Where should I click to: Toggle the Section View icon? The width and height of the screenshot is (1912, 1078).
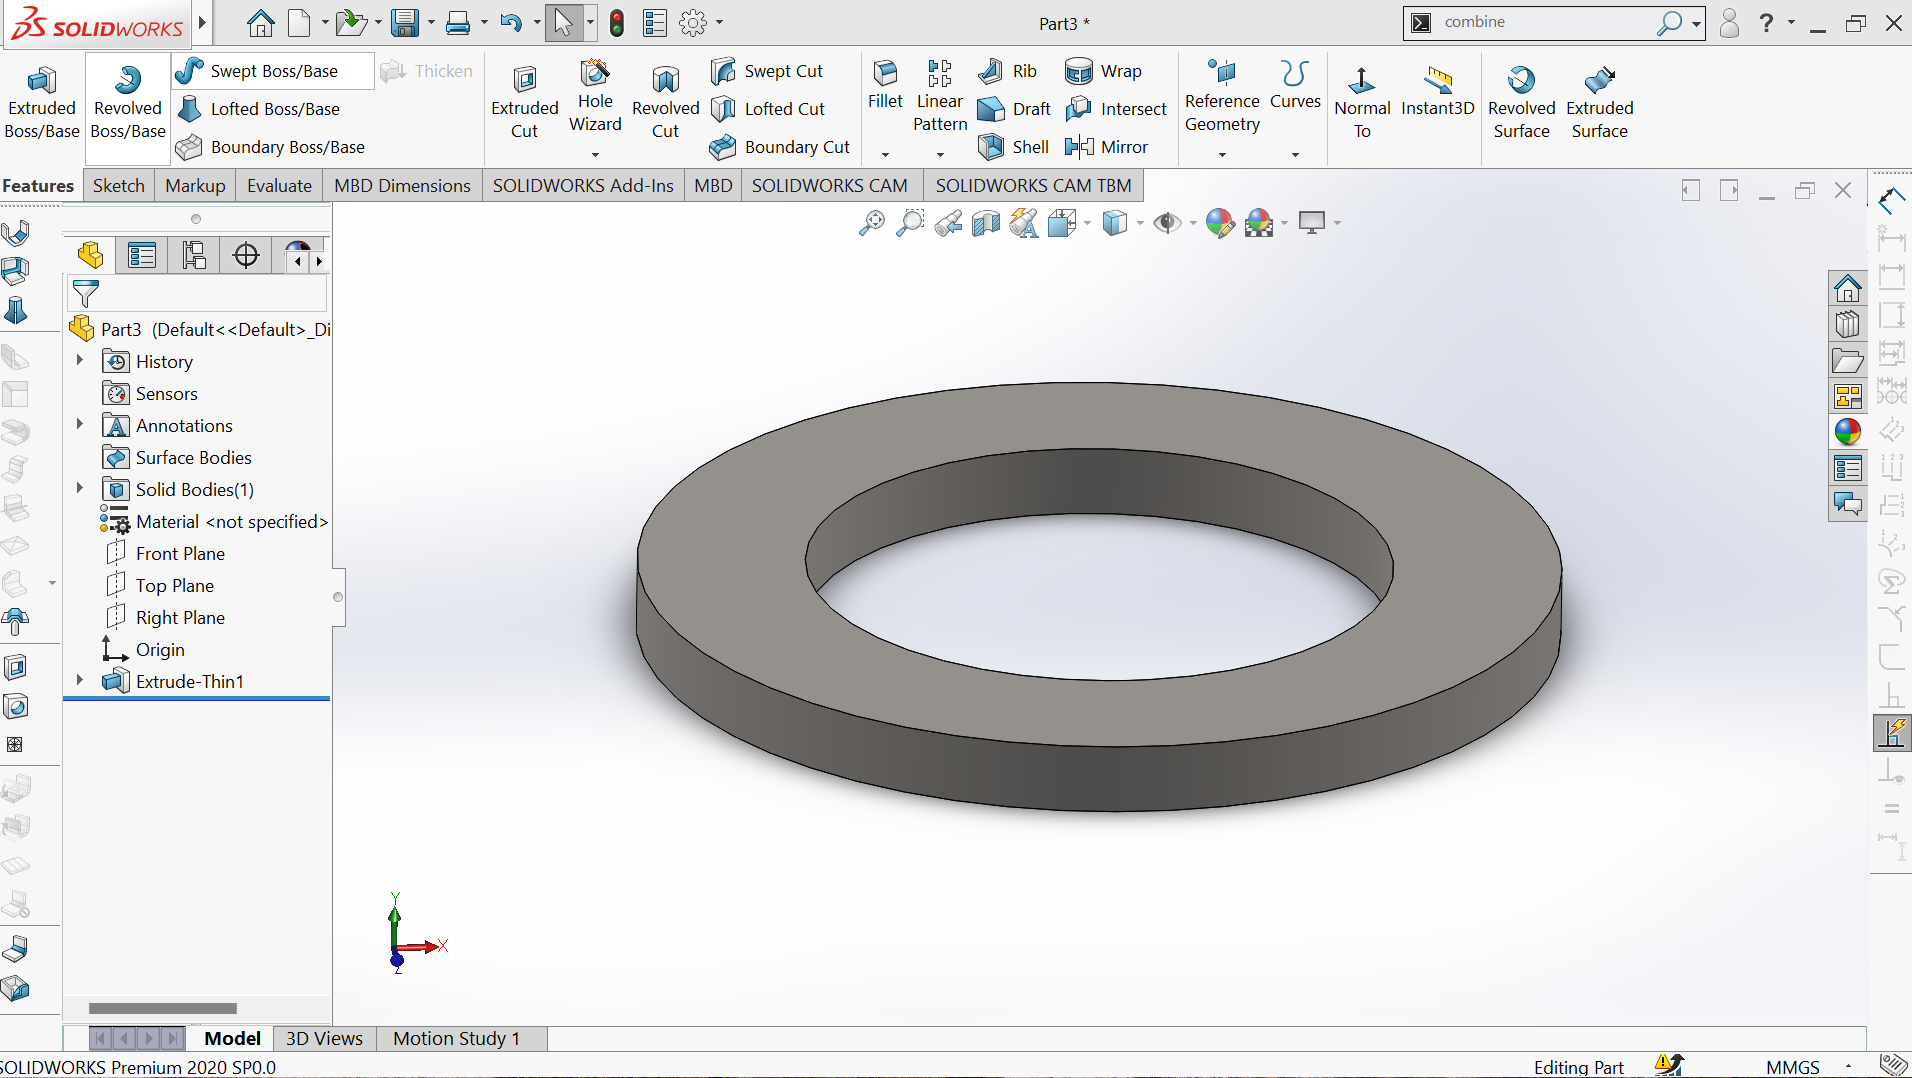click(986, 223)
